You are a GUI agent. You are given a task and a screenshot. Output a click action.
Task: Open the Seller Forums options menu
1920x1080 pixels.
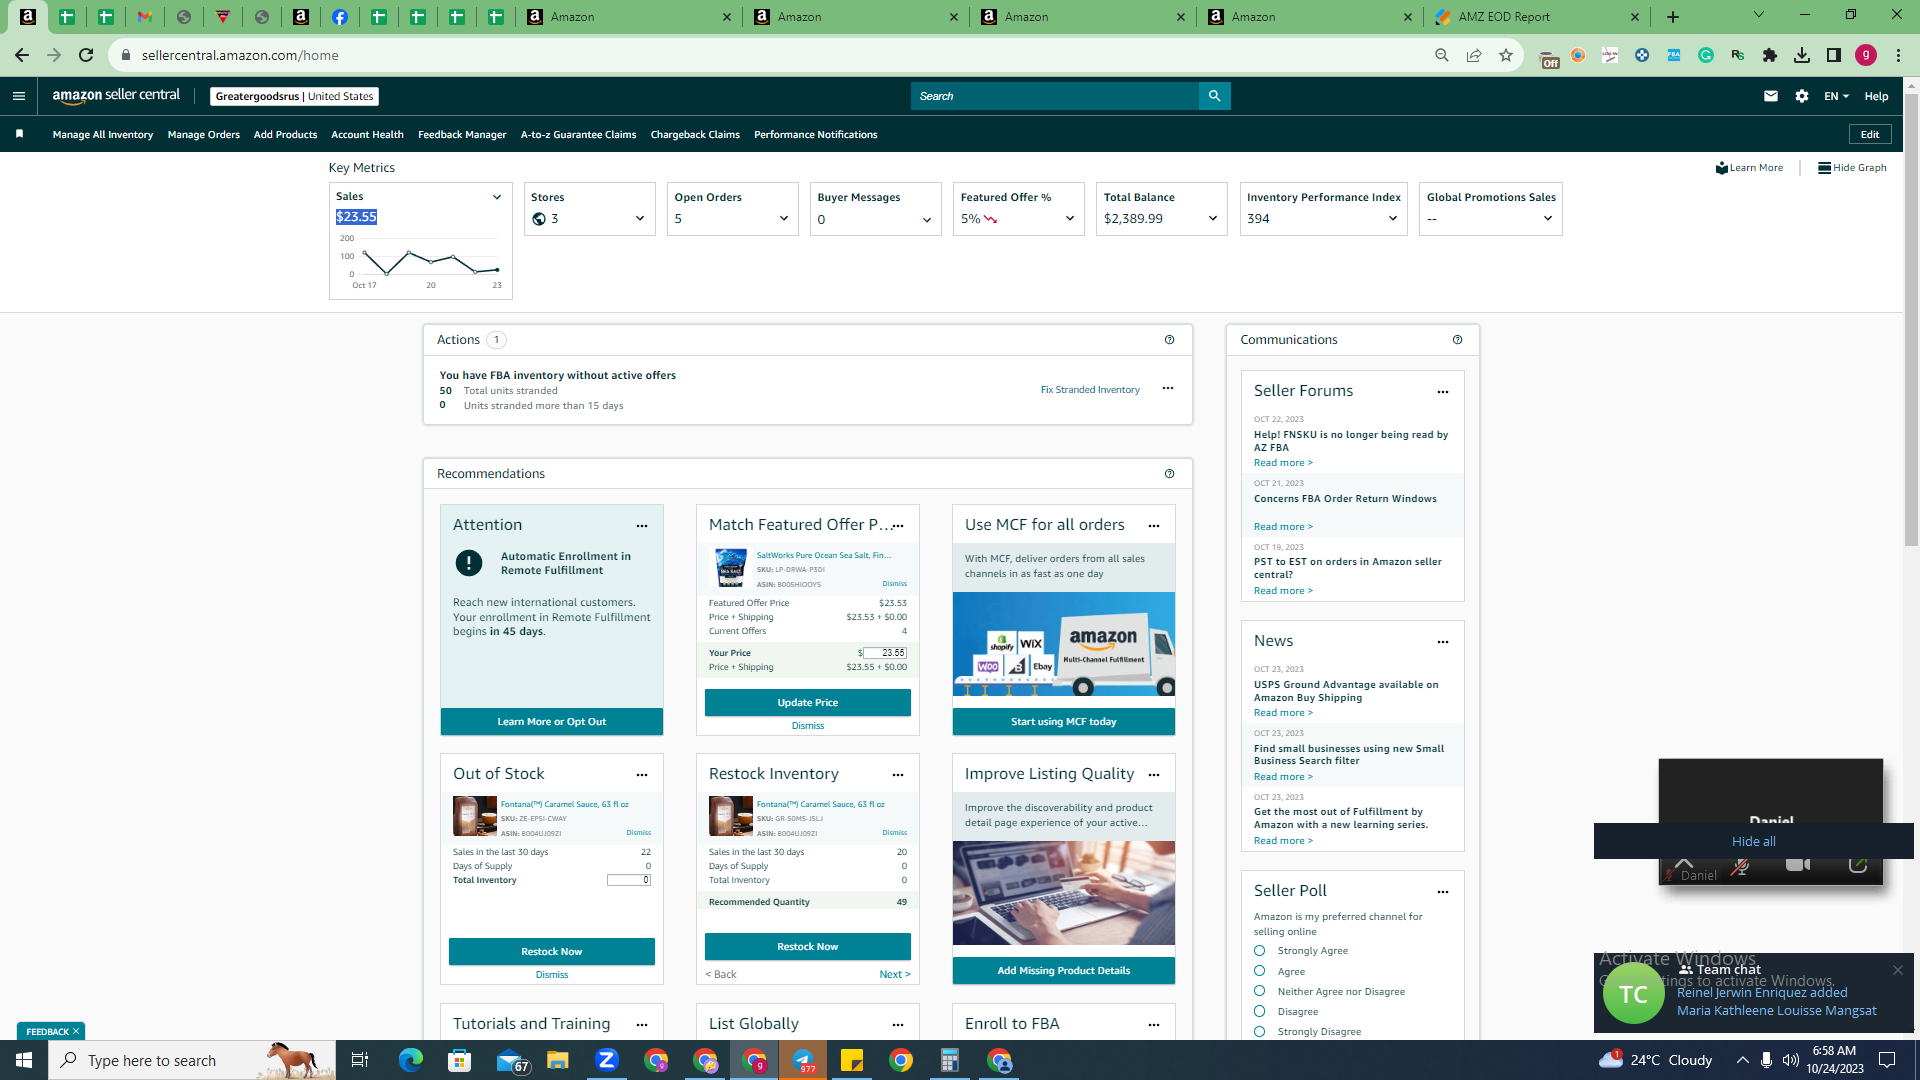point(1443,392)
